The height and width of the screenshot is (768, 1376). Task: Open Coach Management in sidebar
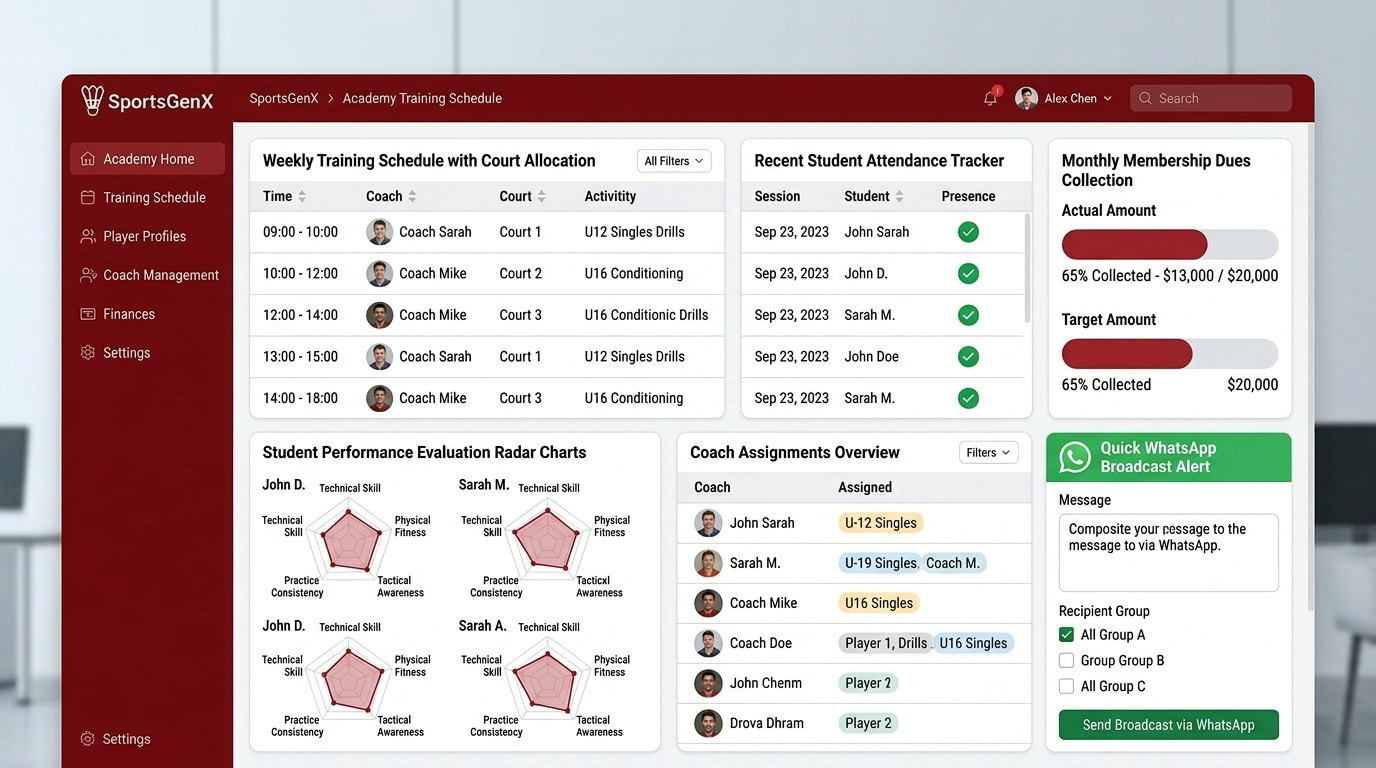click(147, 275)
